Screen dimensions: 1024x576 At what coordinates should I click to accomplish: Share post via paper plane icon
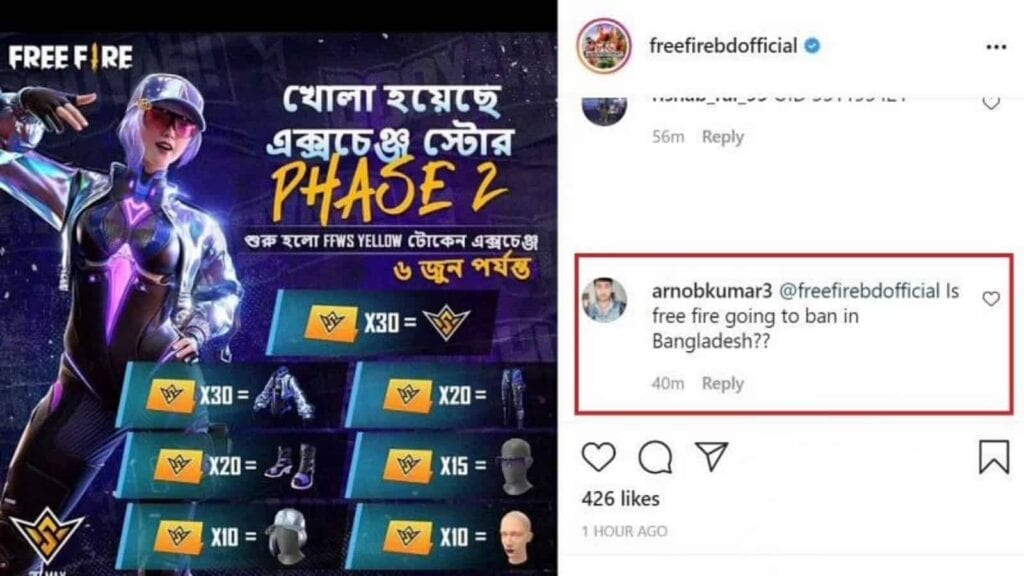[711, 456]
